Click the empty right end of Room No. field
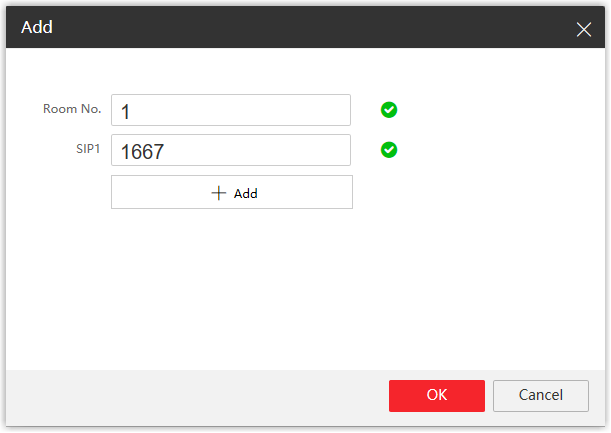Image resolution: width=611 pixels, height=433 pixels. tap(320, 110)
